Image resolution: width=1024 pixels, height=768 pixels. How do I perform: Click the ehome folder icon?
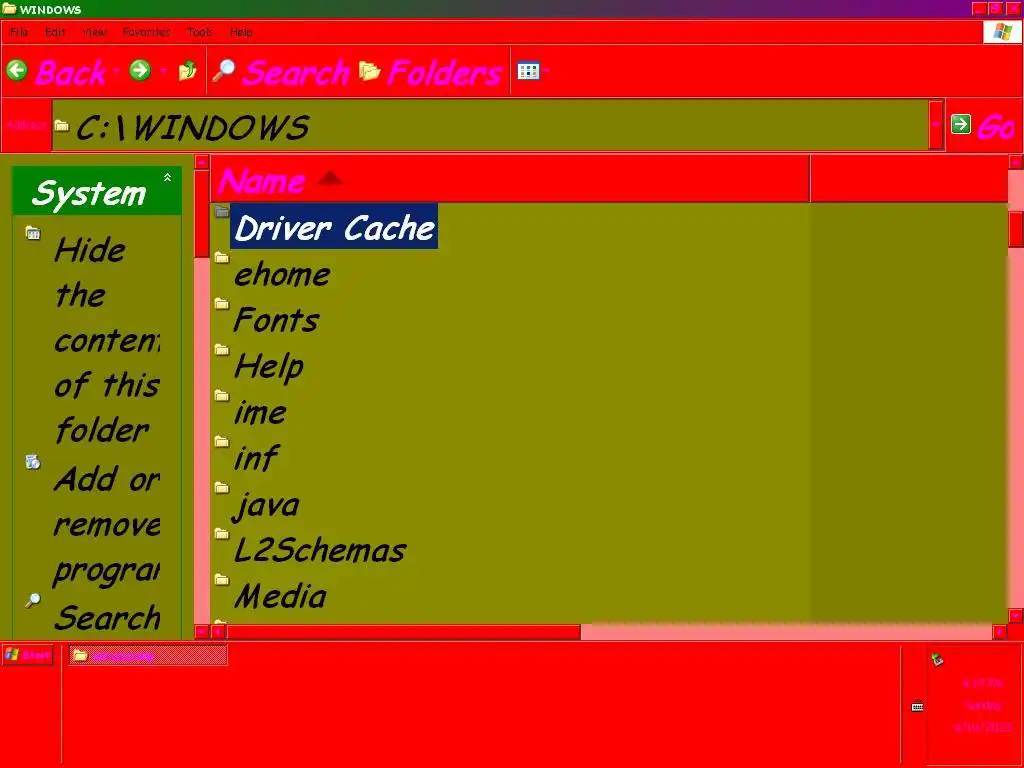coord(222,258)
